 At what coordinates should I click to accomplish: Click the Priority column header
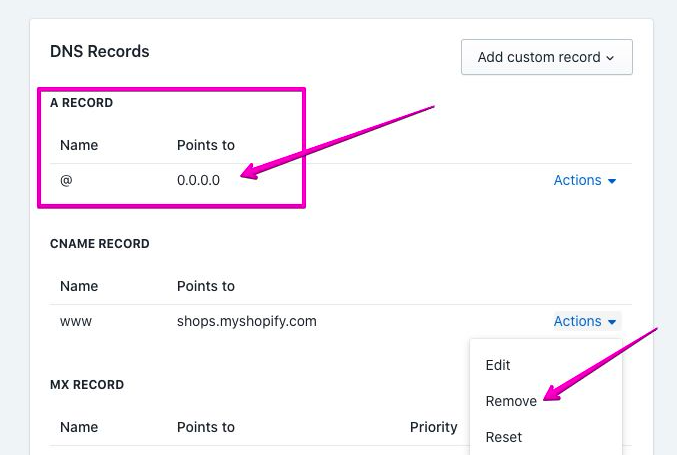(433, 427)
